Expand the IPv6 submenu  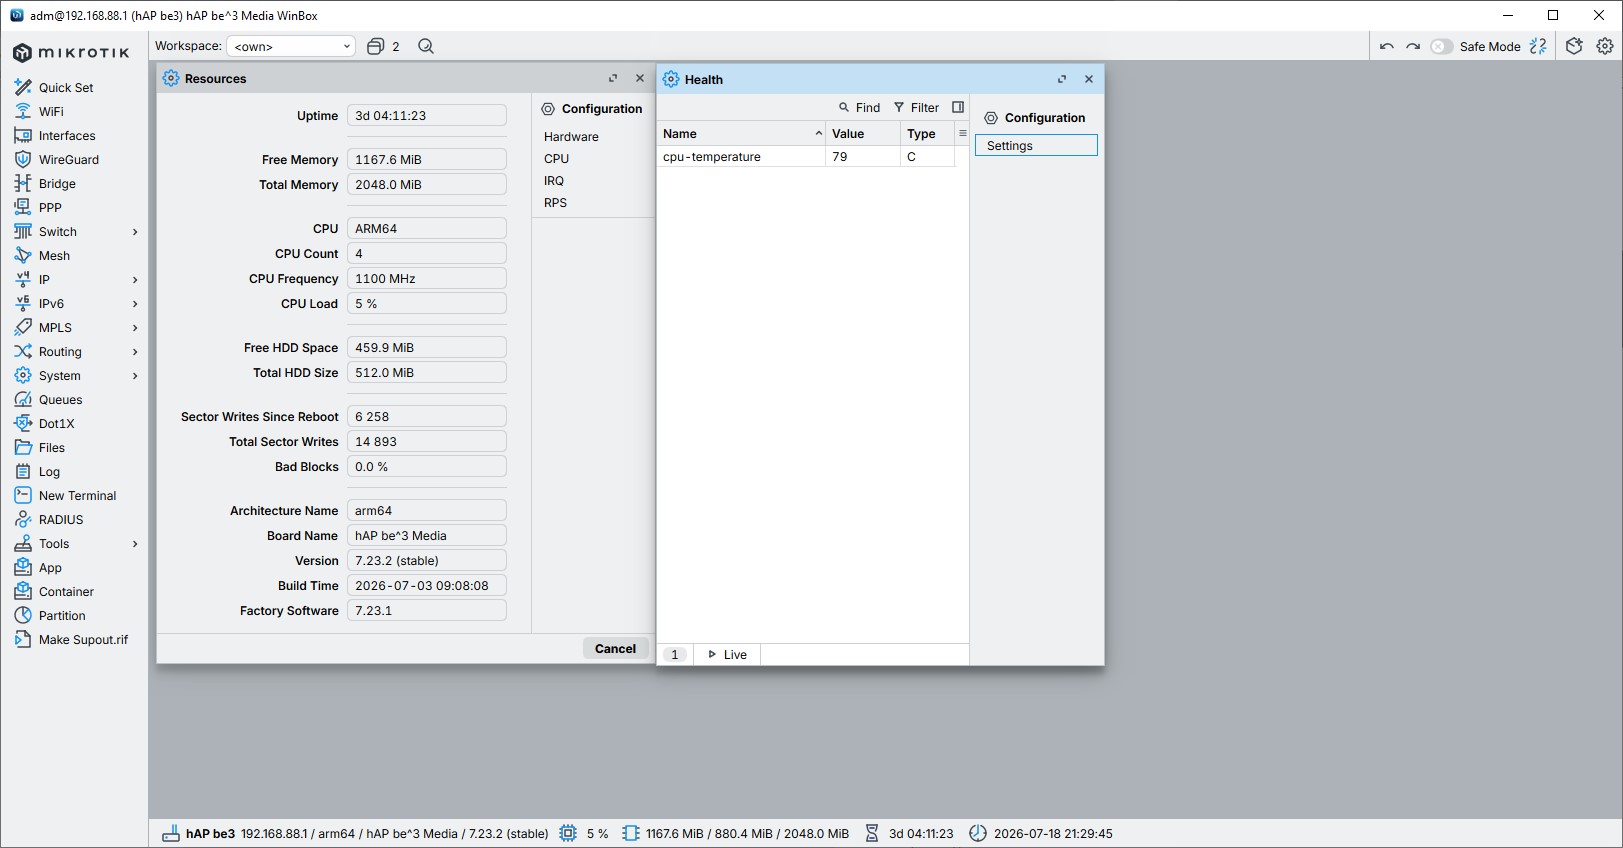135,304
